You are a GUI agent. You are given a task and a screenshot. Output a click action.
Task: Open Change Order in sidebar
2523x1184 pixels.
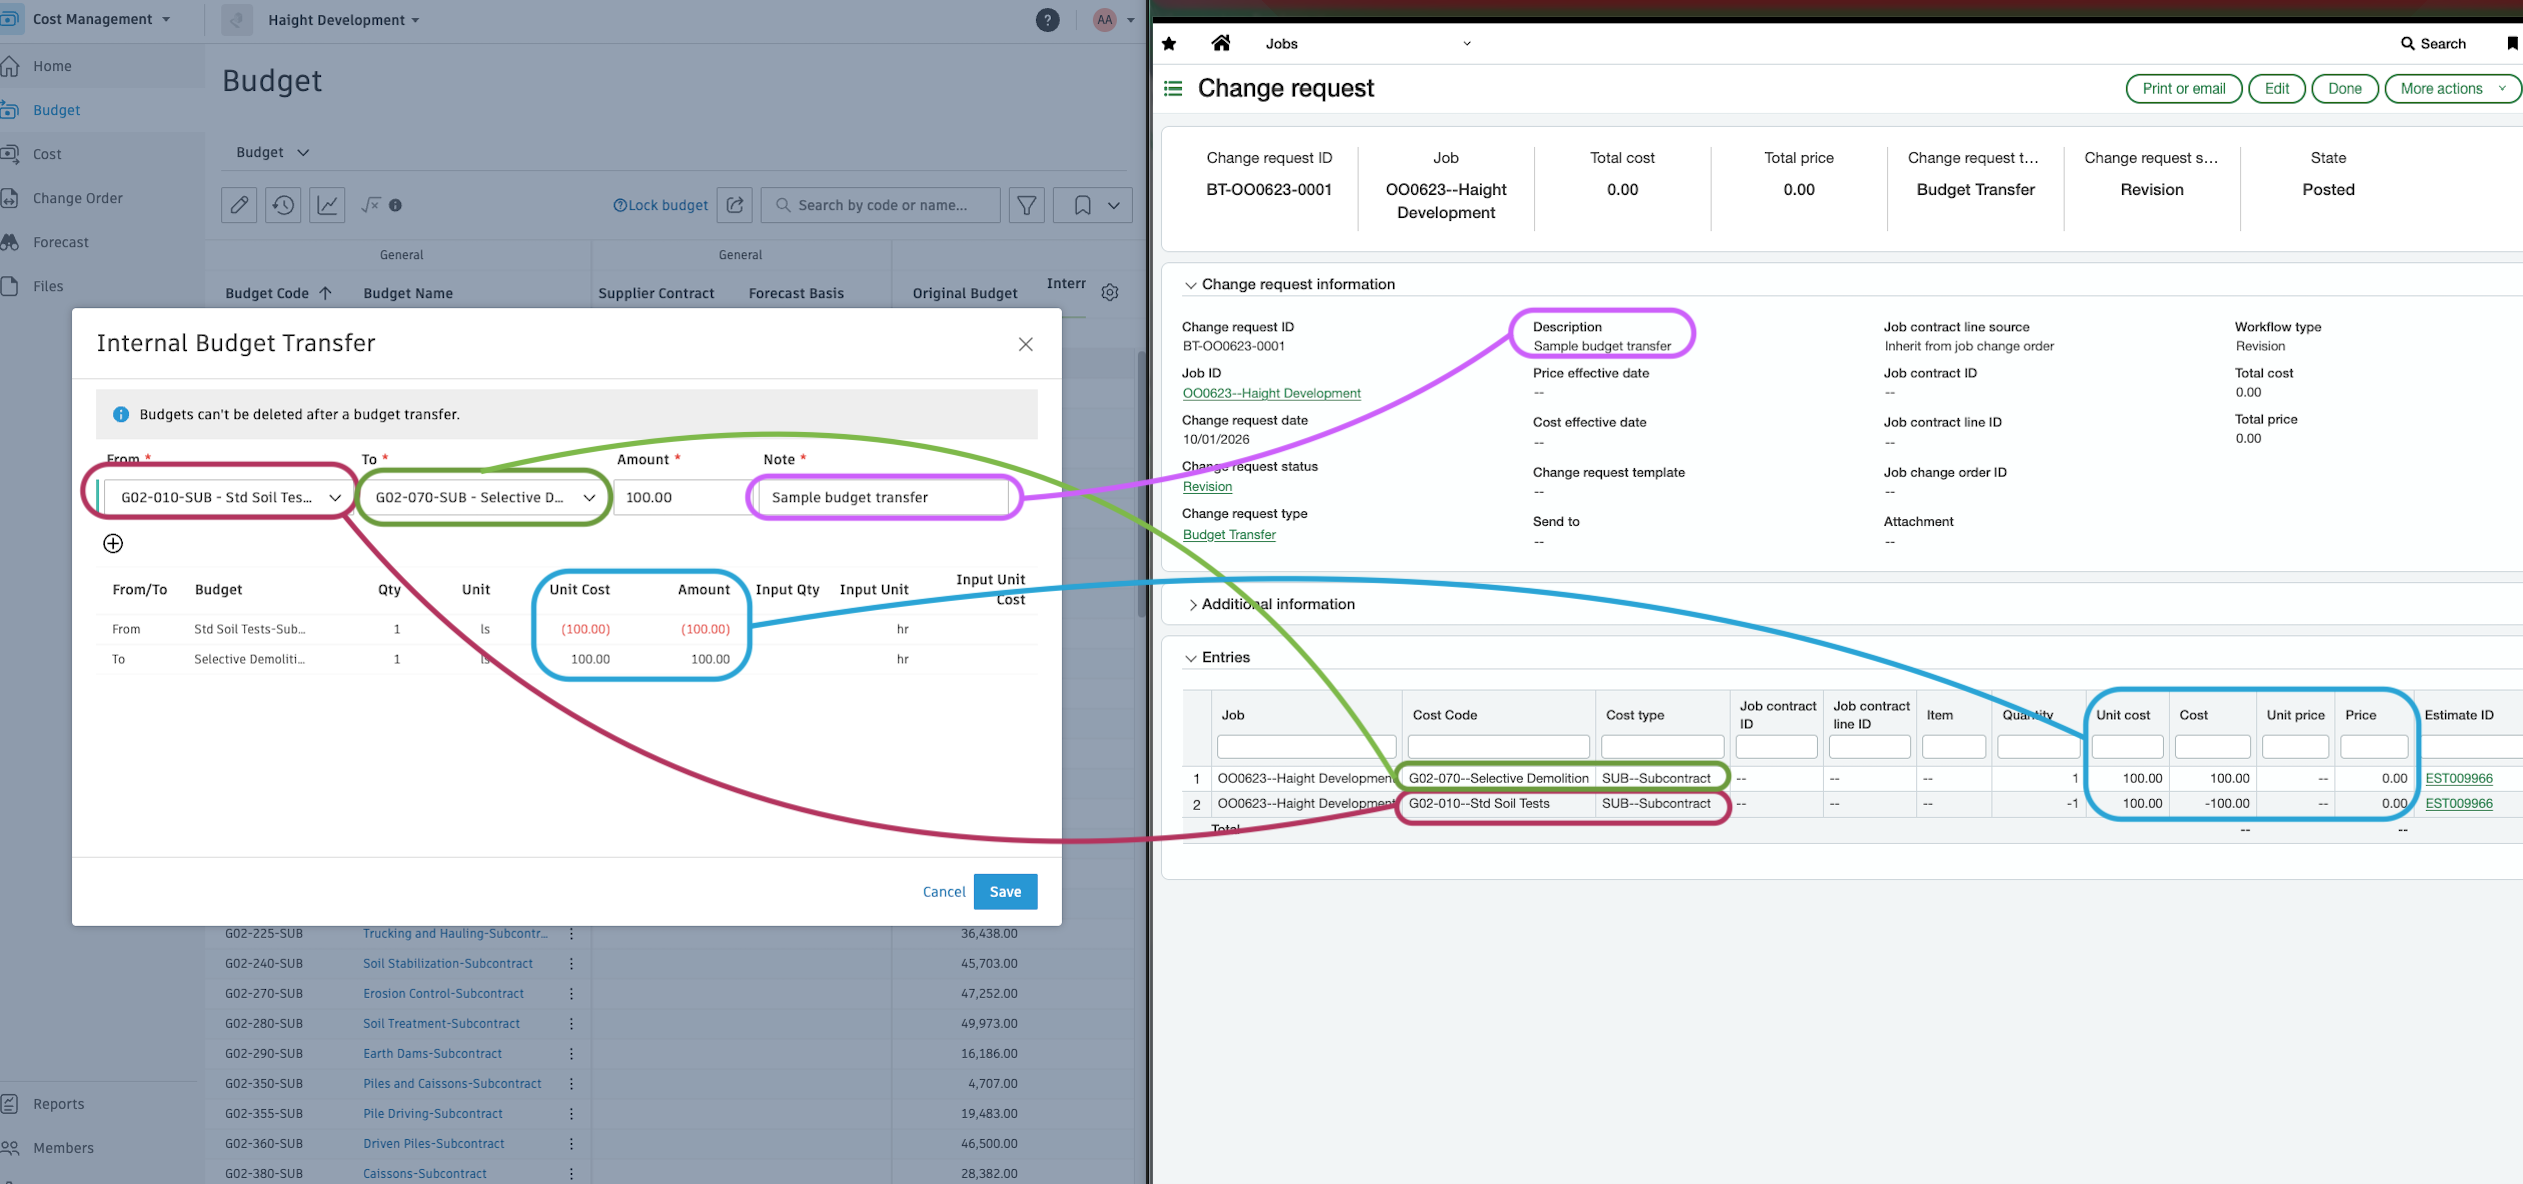point(77,198)
